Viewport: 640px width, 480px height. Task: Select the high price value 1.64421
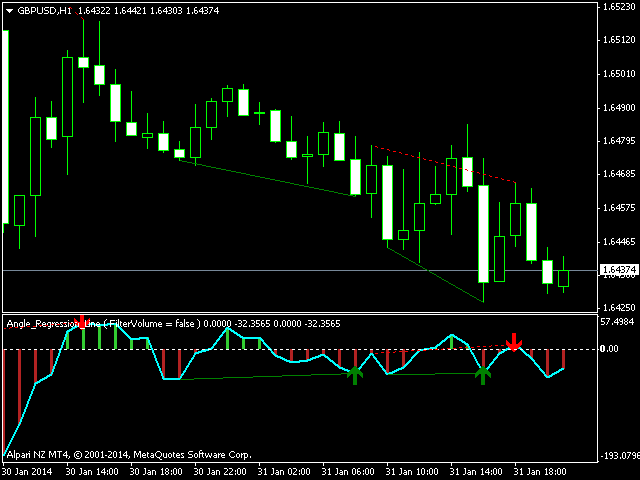pyautogui.click(x=130, y=11)
